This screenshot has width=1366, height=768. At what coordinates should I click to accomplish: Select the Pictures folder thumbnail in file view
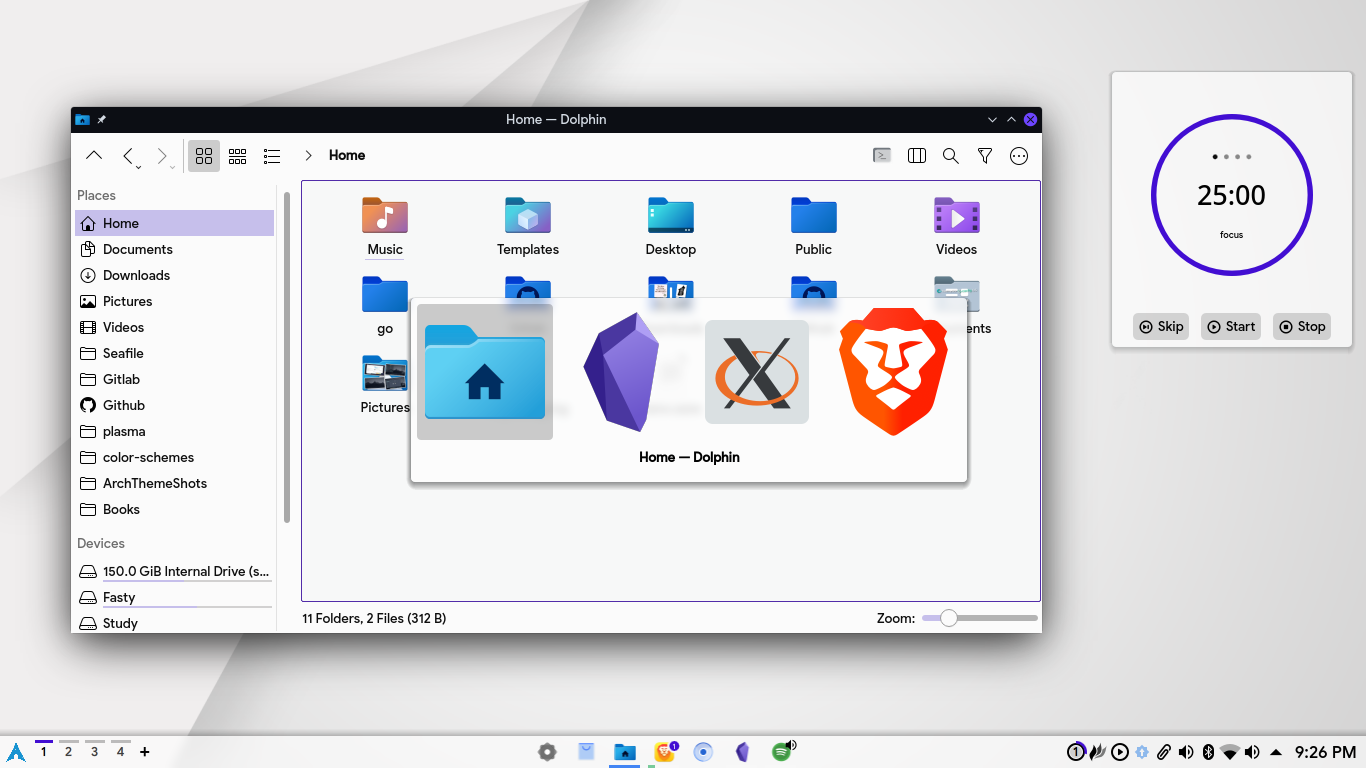[385, 373]
